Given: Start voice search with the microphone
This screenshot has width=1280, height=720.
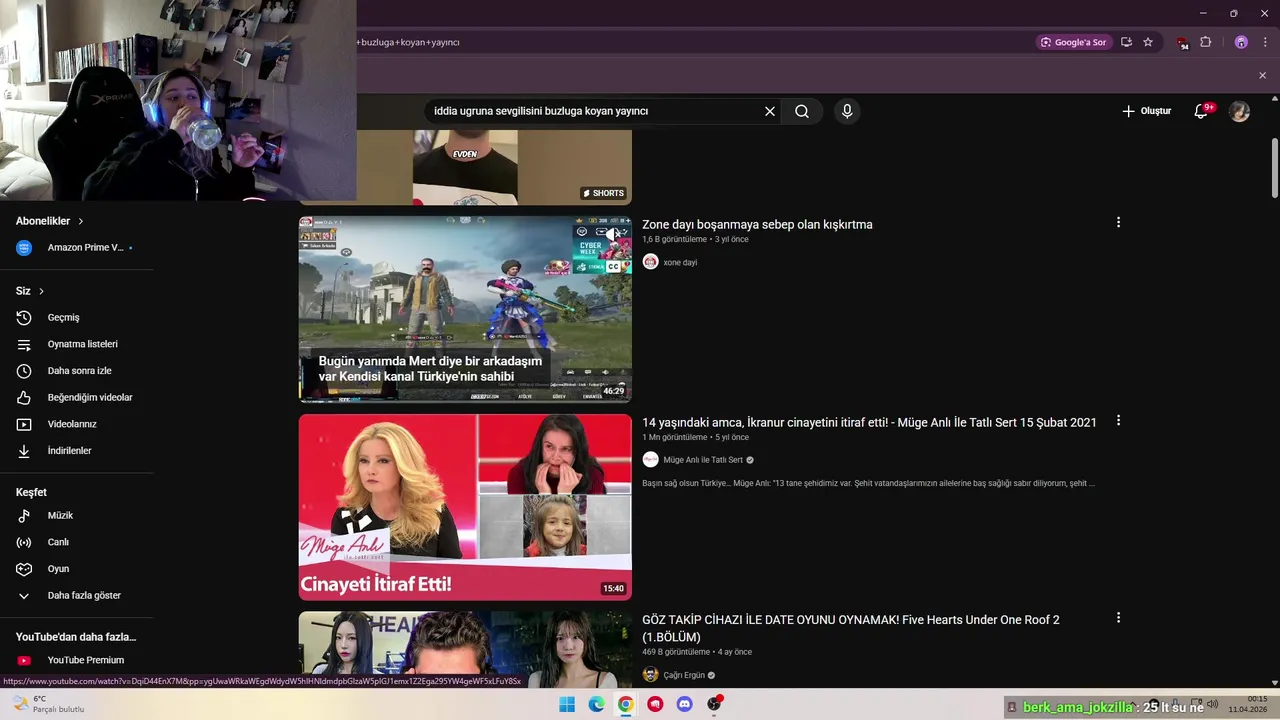Looking at the screenshot, I should click(847, 111).
